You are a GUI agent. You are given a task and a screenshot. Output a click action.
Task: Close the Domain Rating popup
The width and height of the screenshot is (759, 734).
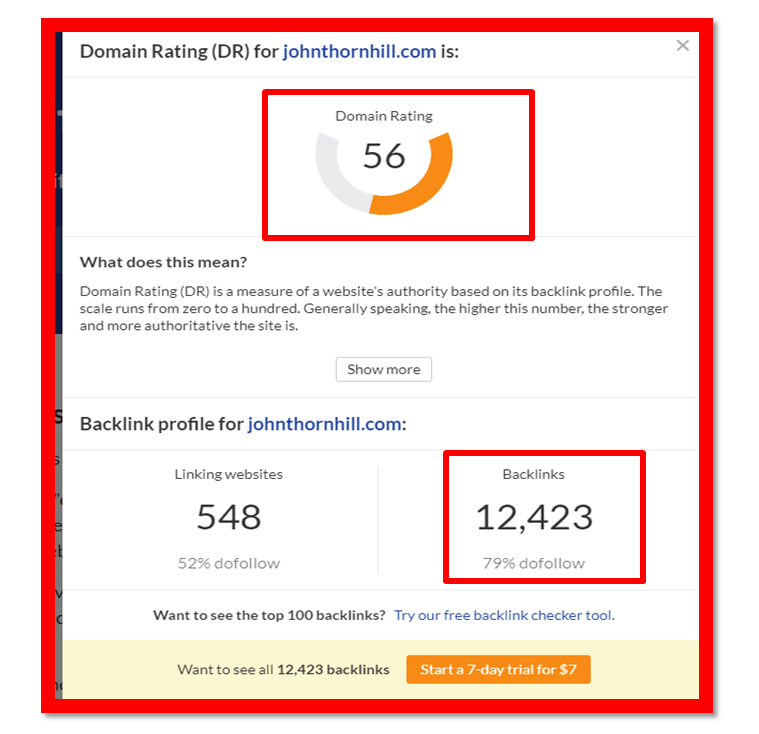point(683,45)
